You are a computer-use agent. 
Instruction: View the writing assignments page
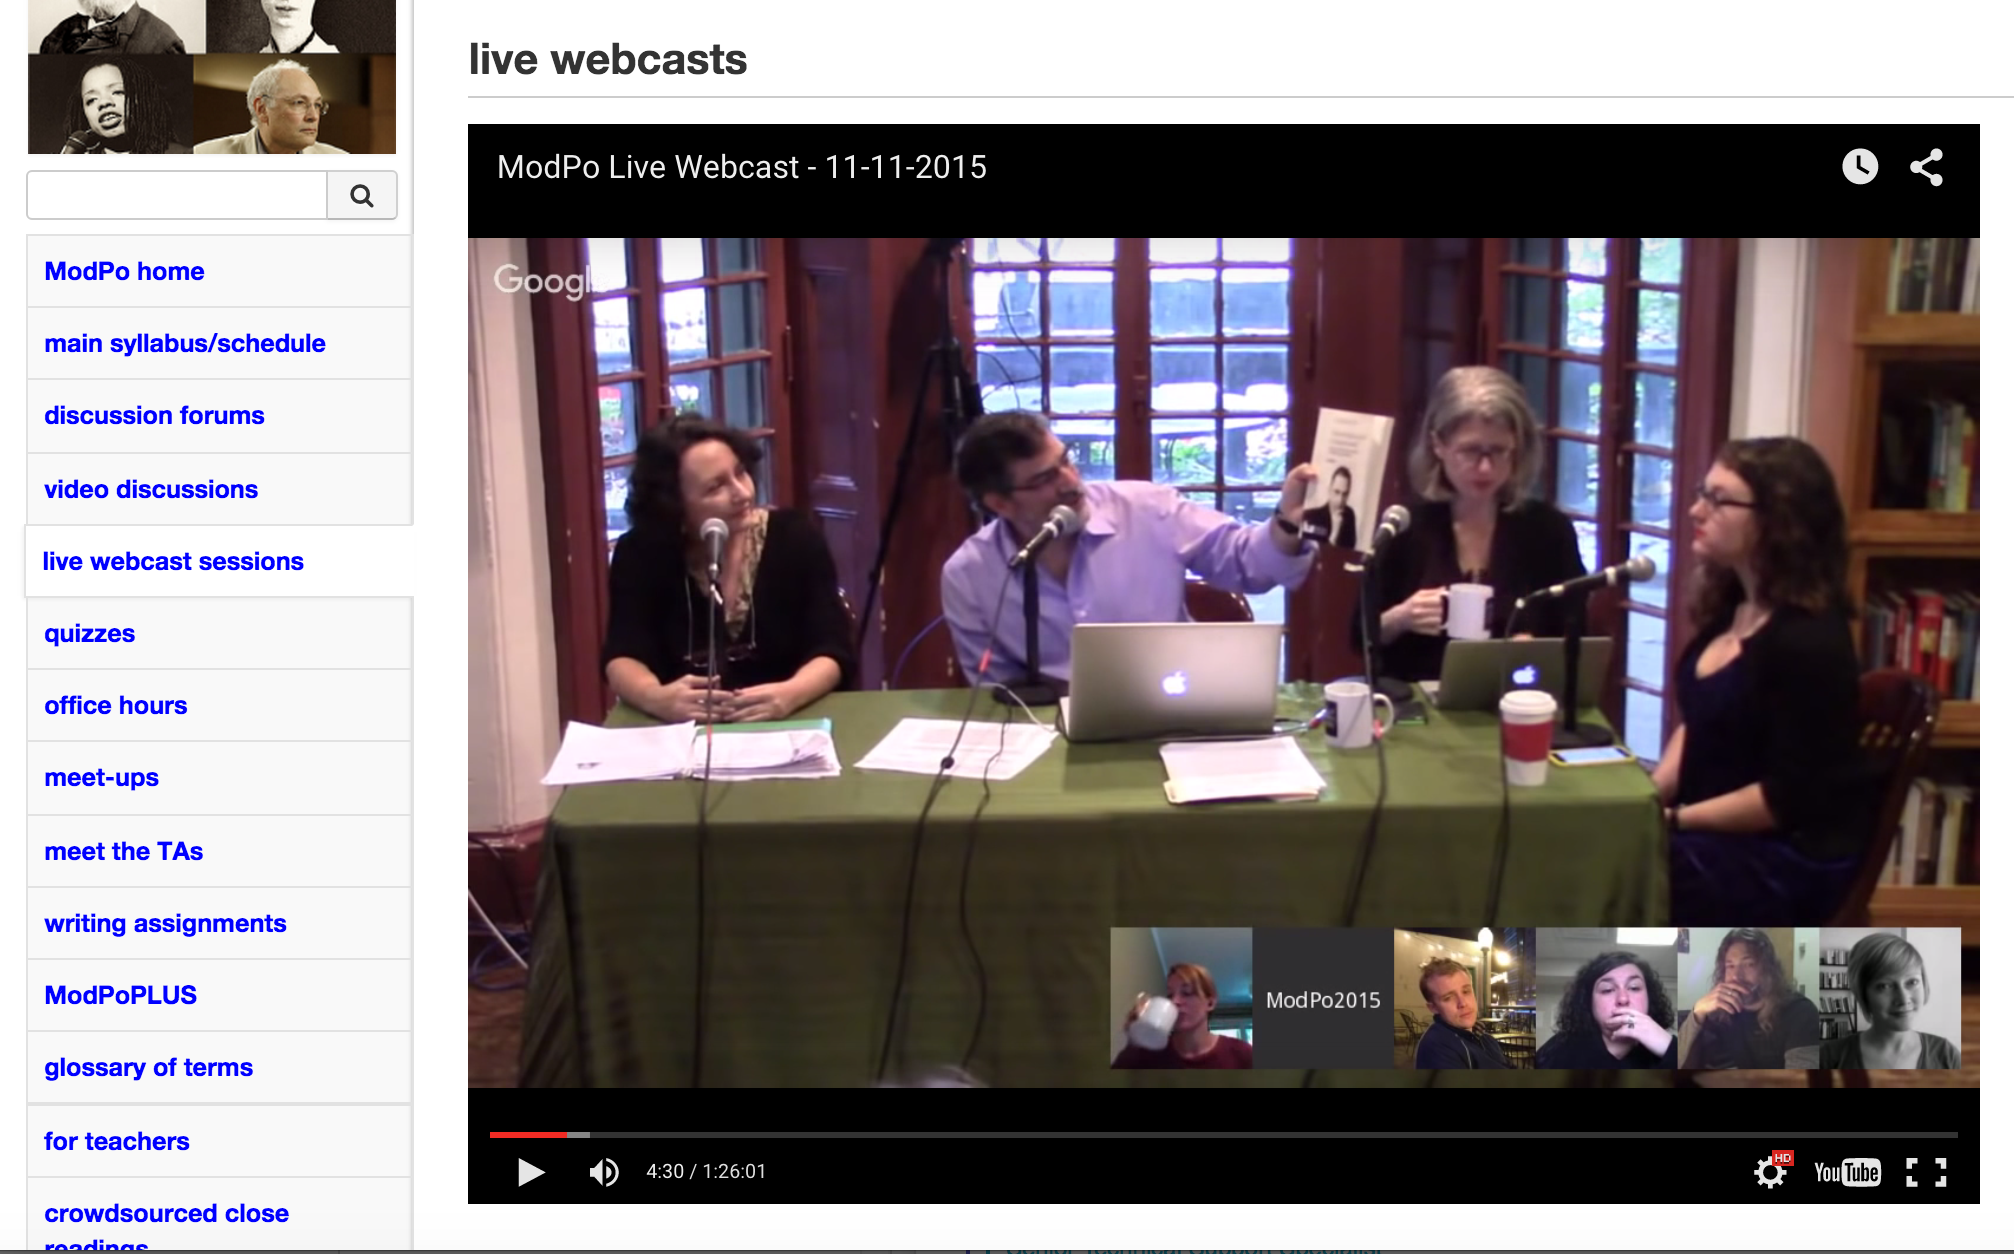tap(165, 923)
